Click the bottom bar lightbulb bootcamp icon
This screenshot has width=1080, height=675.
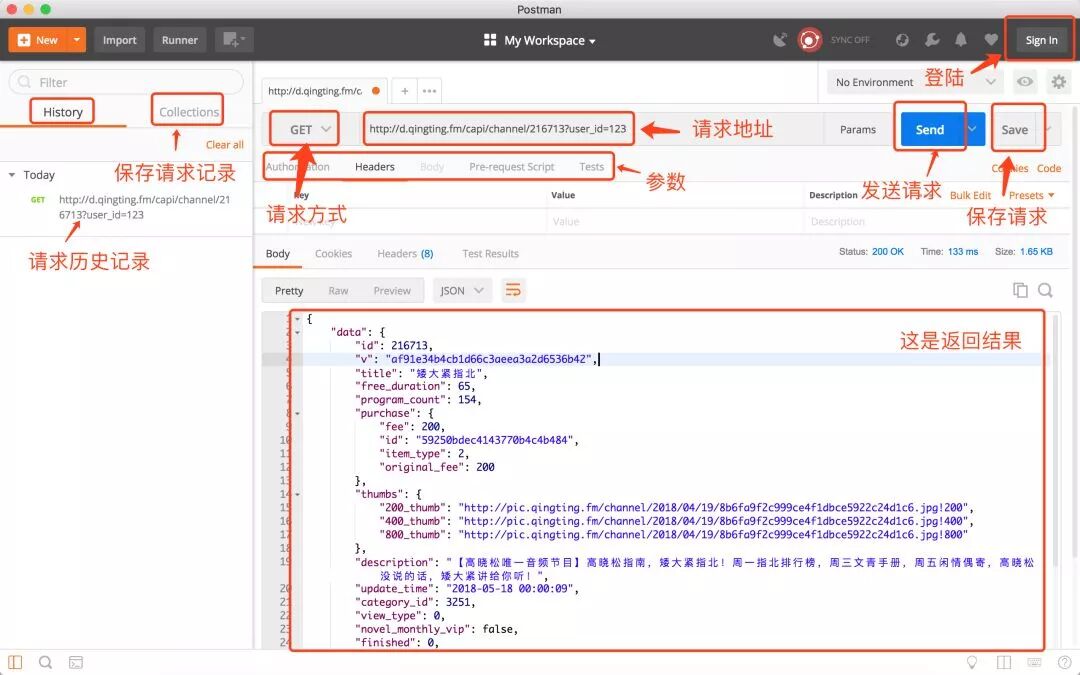click(972, 663)
